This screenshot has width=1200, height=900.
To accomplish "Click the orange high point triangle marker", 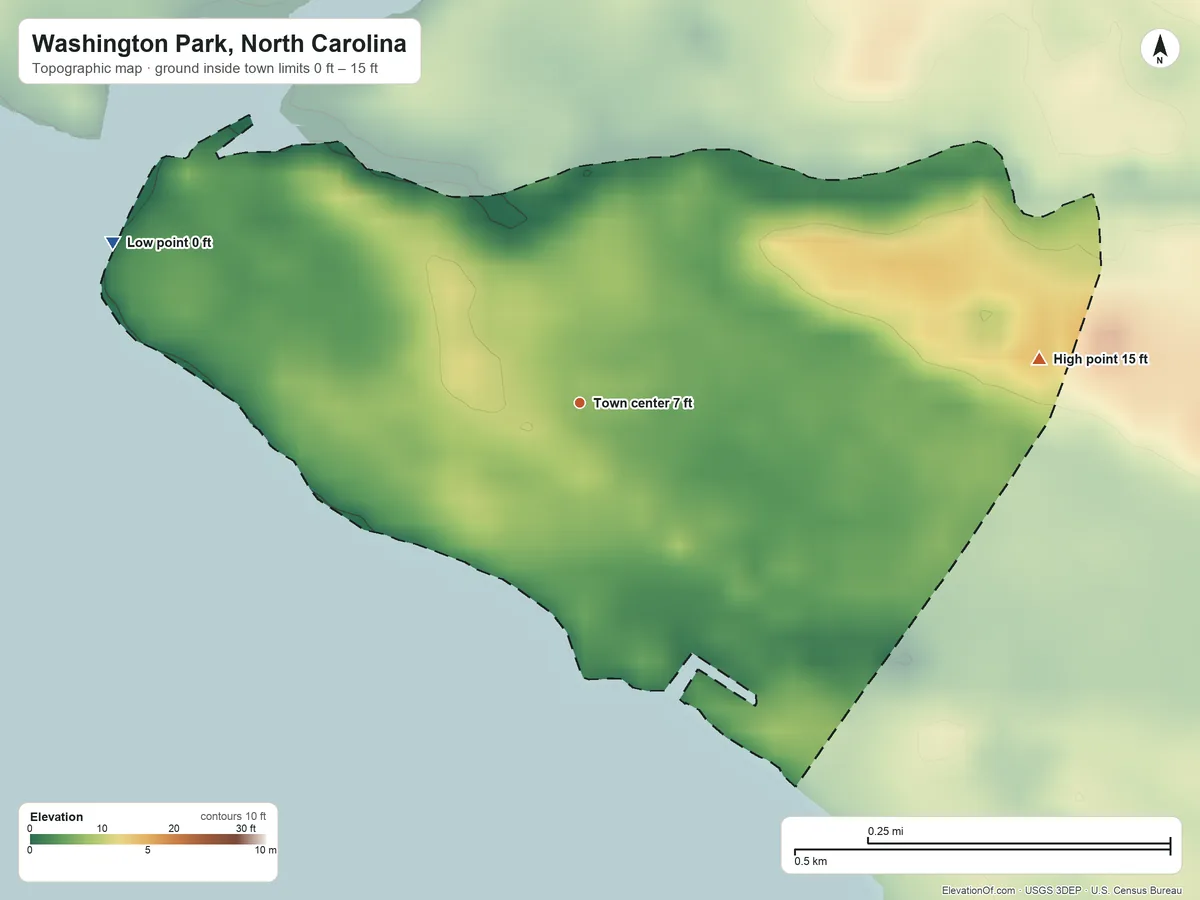I will 1039,358.
